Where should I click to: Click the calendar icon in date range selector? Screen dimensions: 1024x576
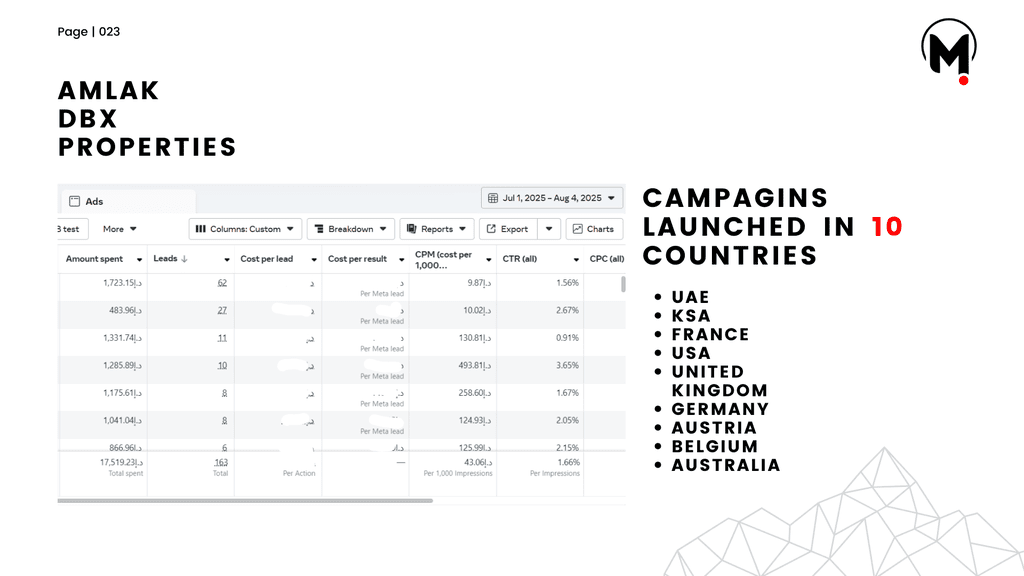(x=493, y=198)
